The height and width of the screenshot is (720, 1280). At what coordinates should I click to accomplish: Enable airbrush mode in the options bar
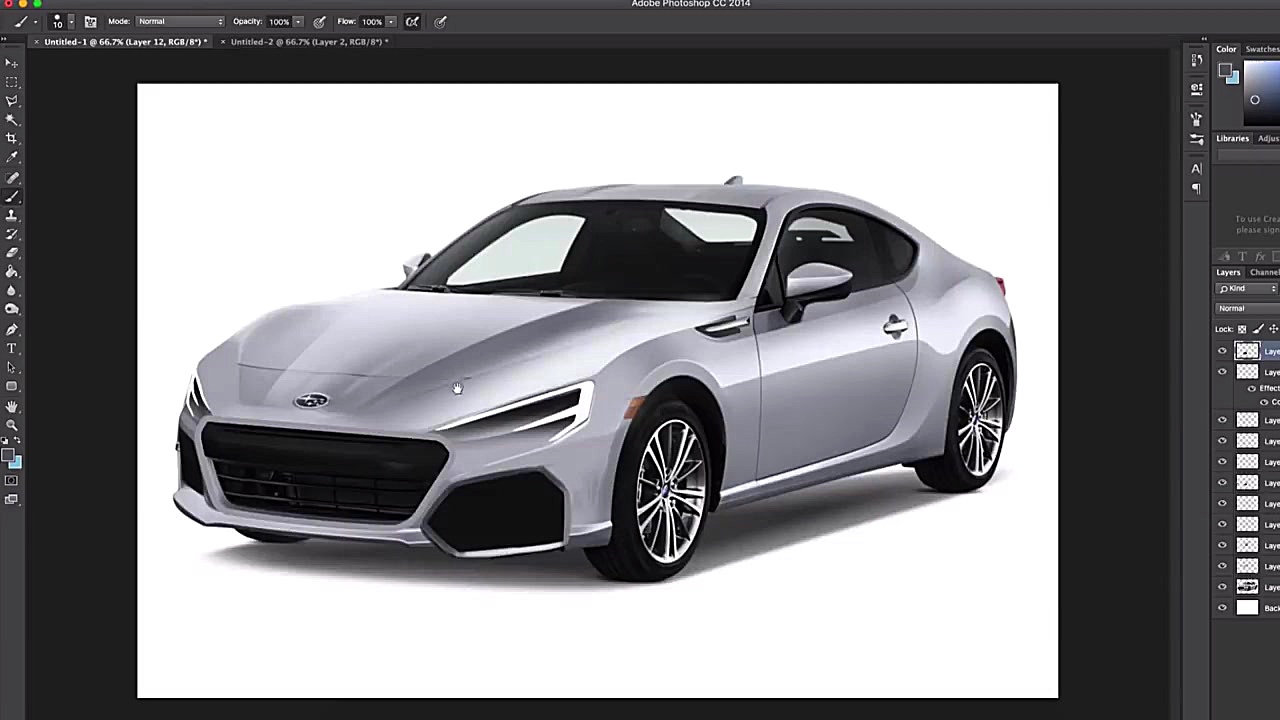click(412, 21)
